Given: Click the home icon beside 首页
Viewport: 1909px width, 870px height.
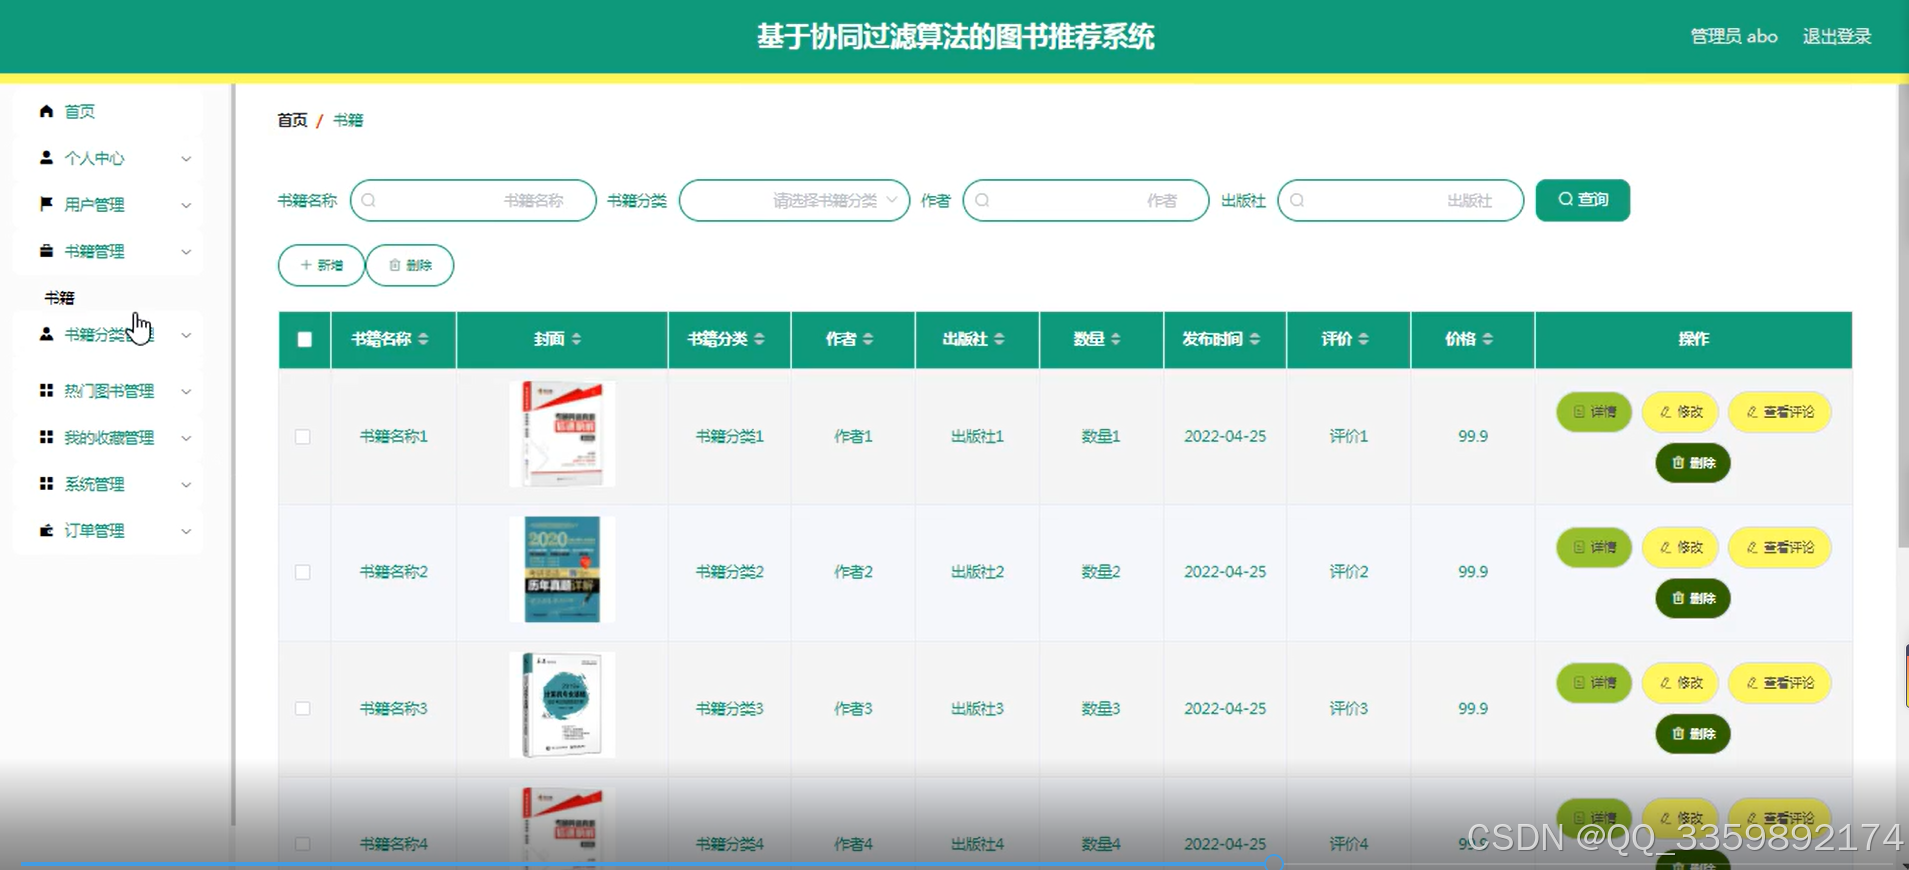Looking at the screenshot, I should point(46,111).
